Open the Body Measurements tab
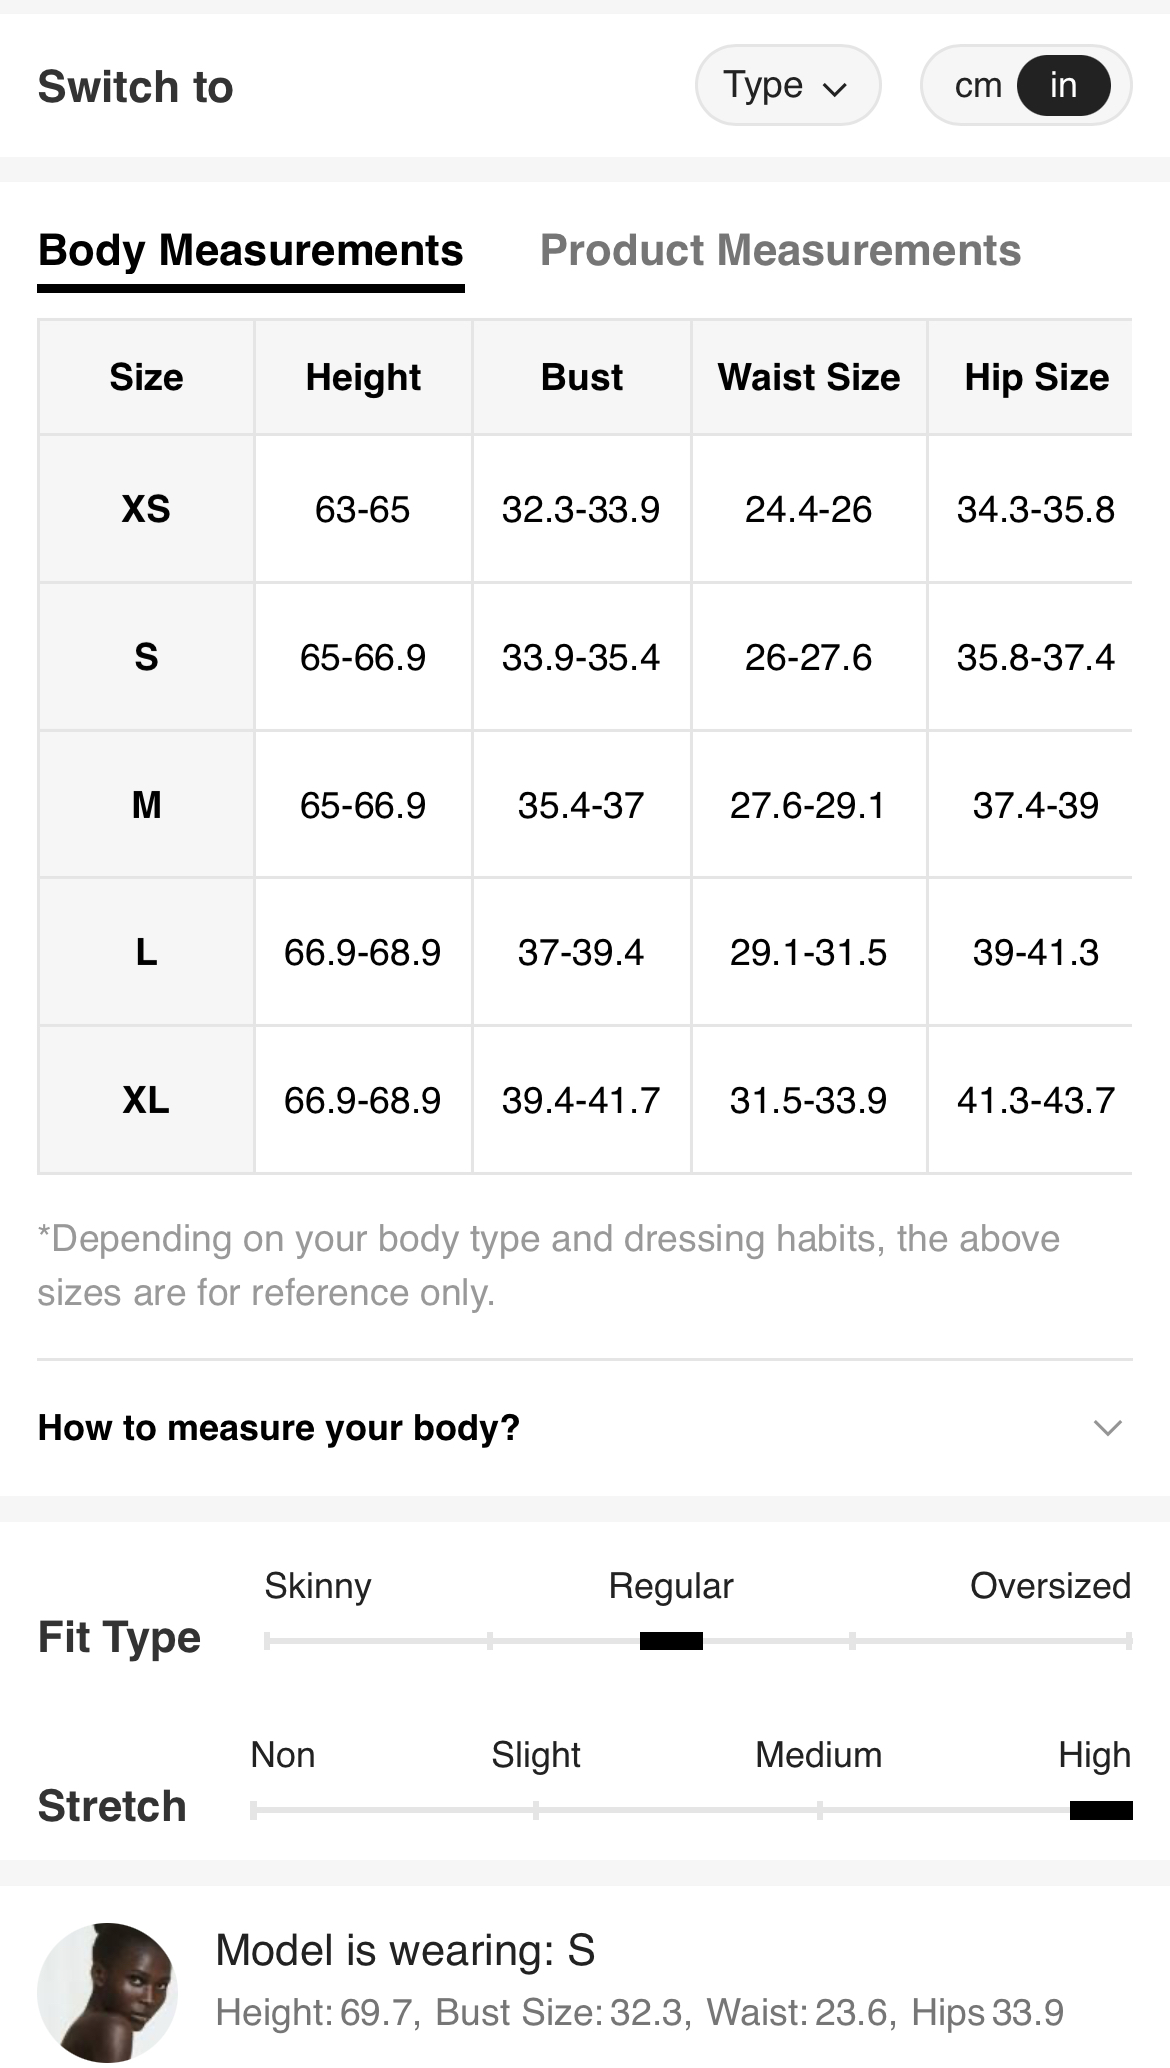 pos(251,250)
